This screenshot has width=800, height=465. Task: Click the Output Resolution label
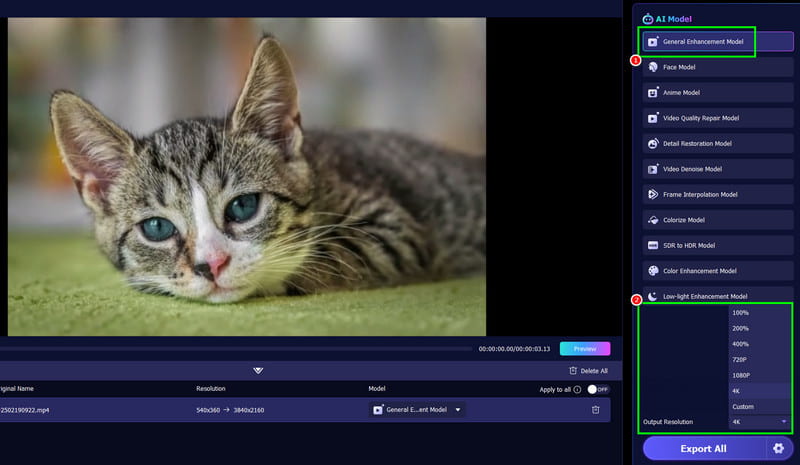coord(668,422)
